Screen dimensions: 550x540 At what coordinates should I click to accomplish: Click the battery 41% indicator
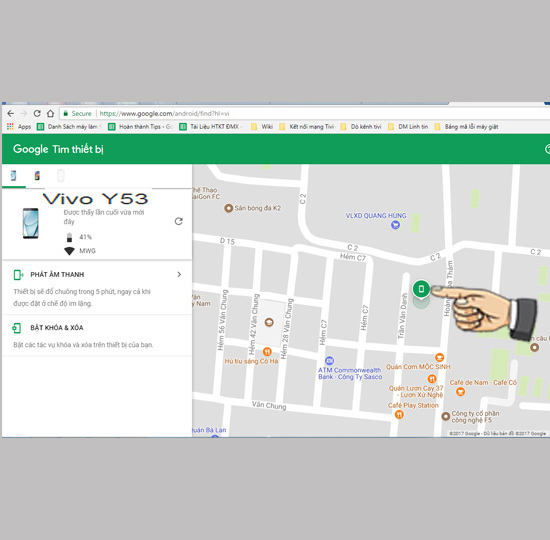(x=79, y=237)
